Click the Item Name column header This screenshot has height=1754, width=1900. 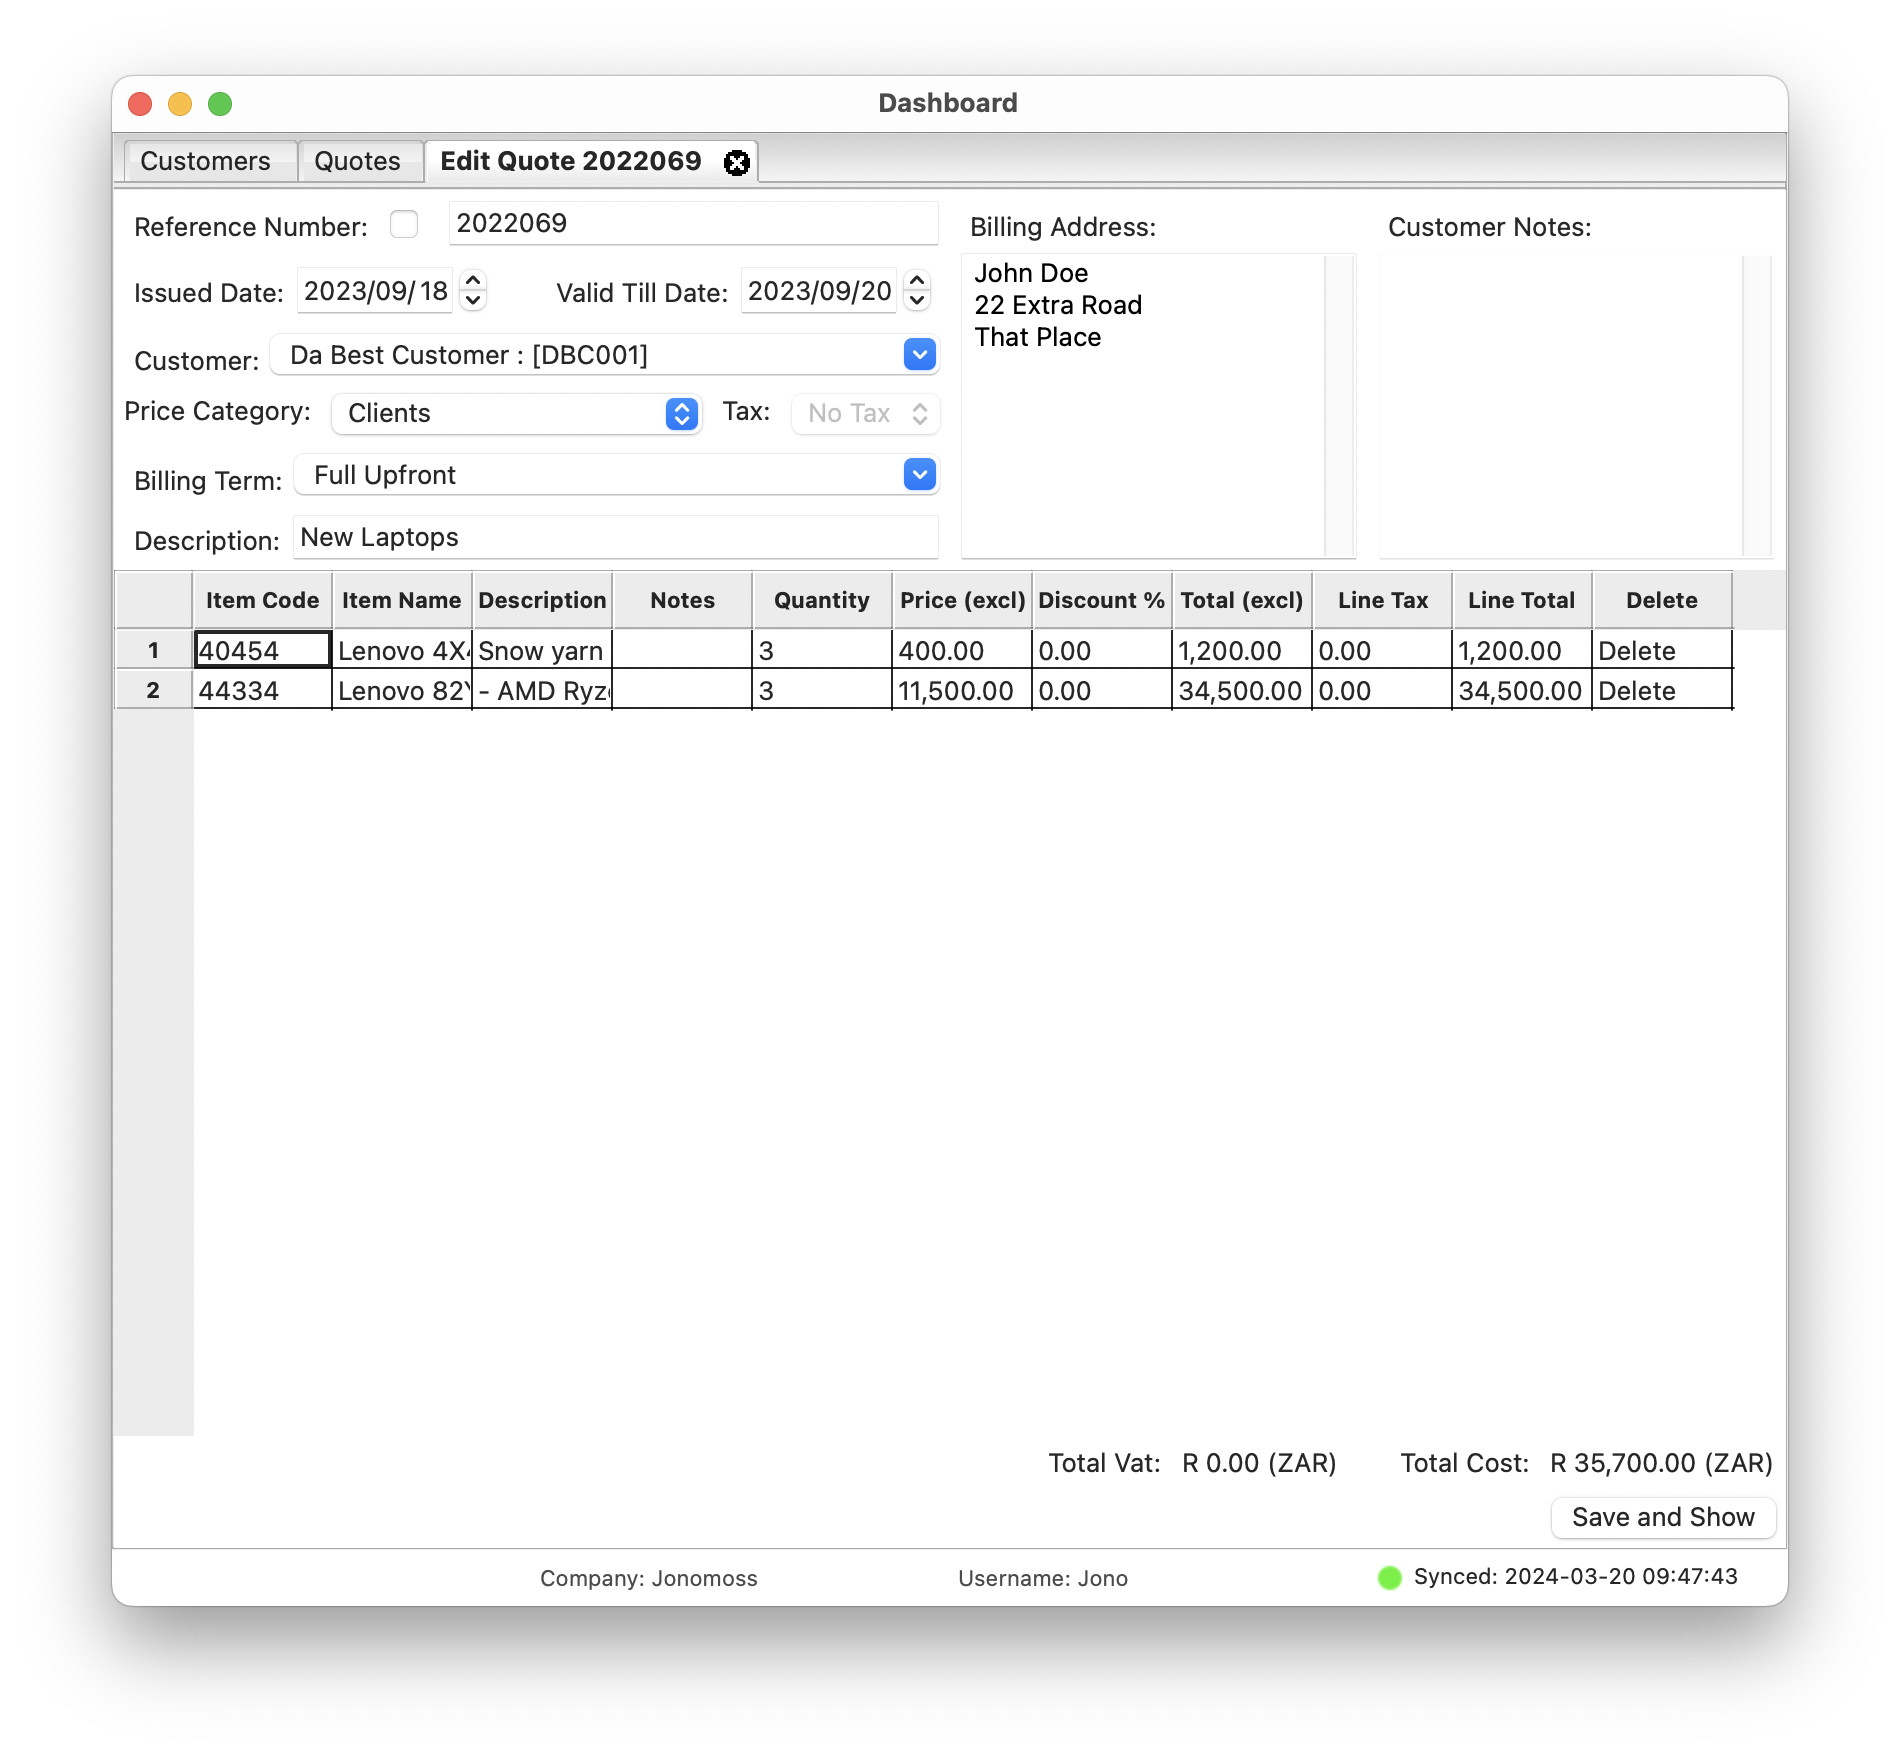point(402,600)
